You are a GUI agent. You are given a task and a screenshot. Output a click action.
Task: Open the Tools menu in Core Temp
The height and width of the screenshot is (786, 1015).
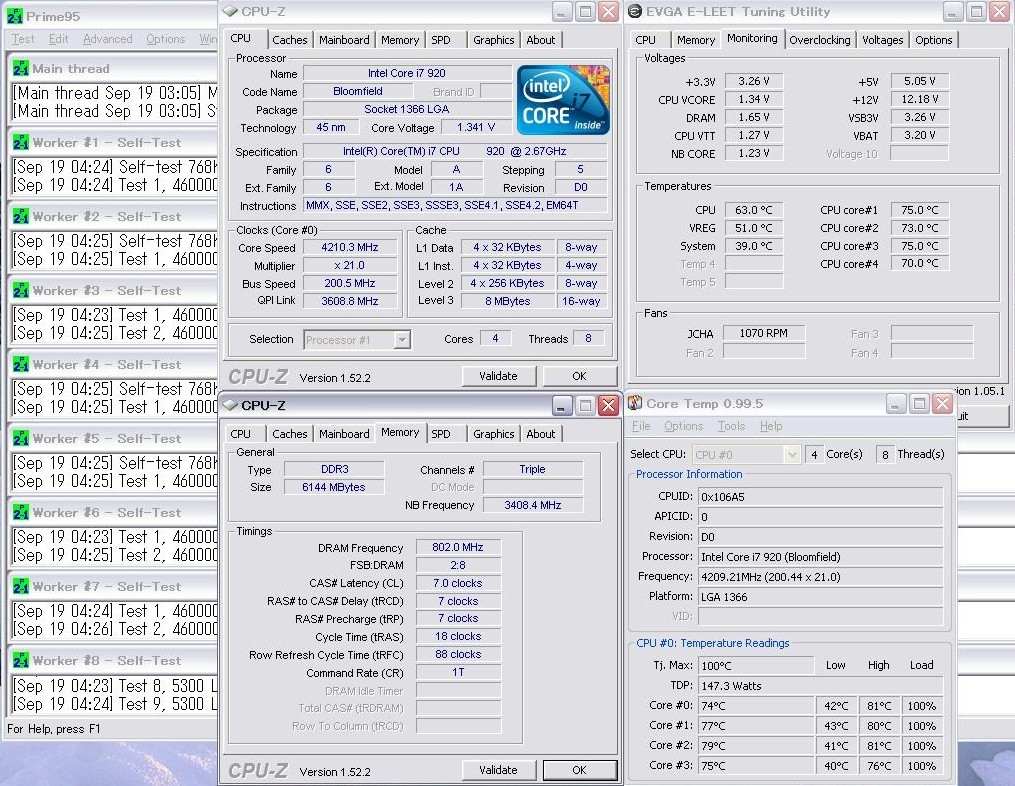(x=731, y=426)
